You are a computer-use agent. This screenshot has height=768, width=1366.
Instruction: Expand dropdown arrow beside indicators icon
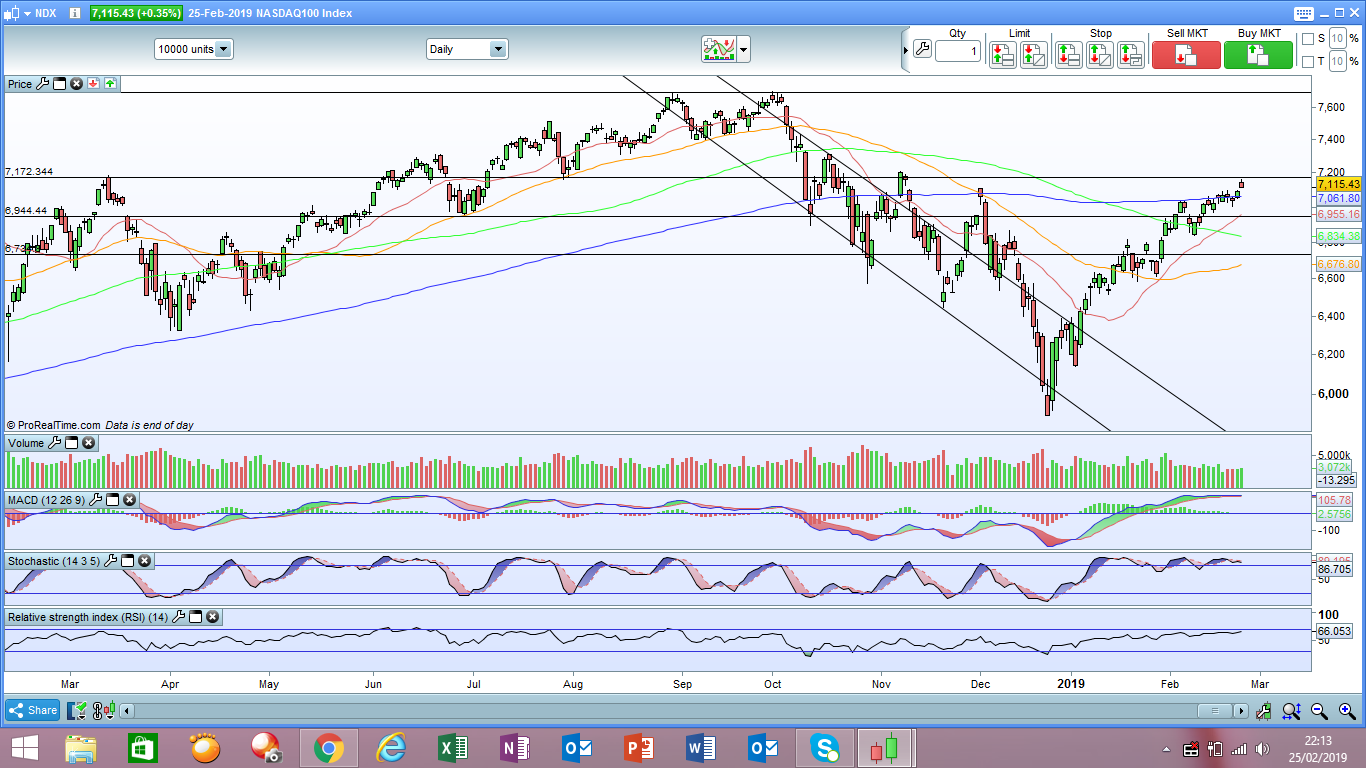[743, 49]
